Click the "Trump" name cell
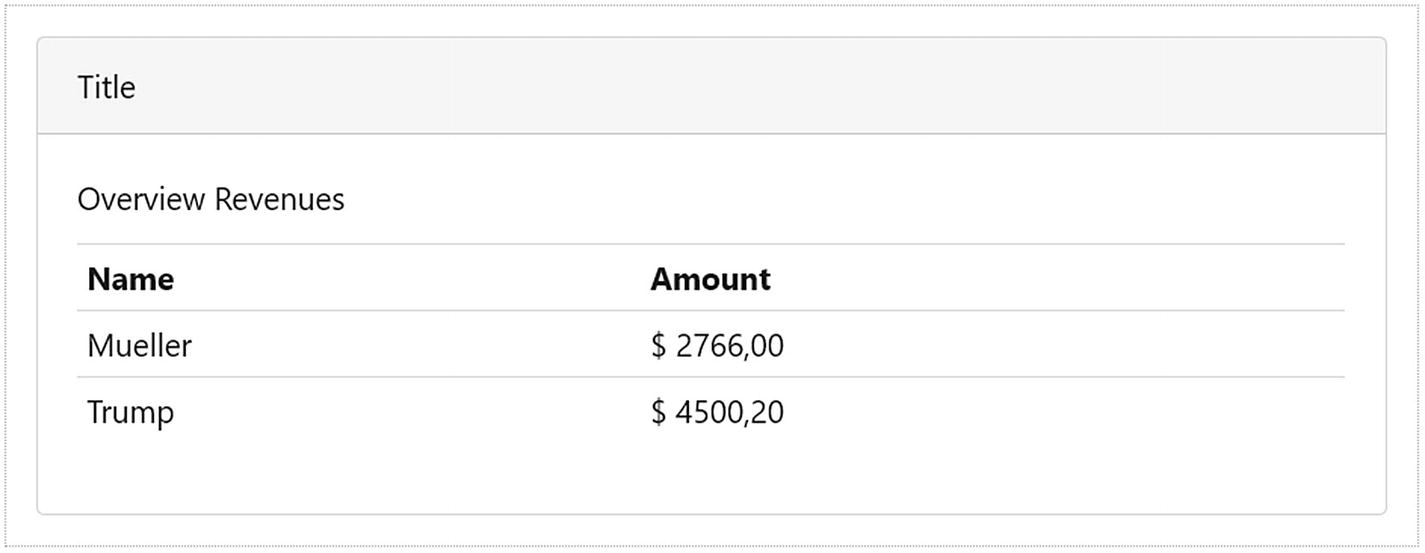This screenshot has height=553, width=1425. coord(130,412)
